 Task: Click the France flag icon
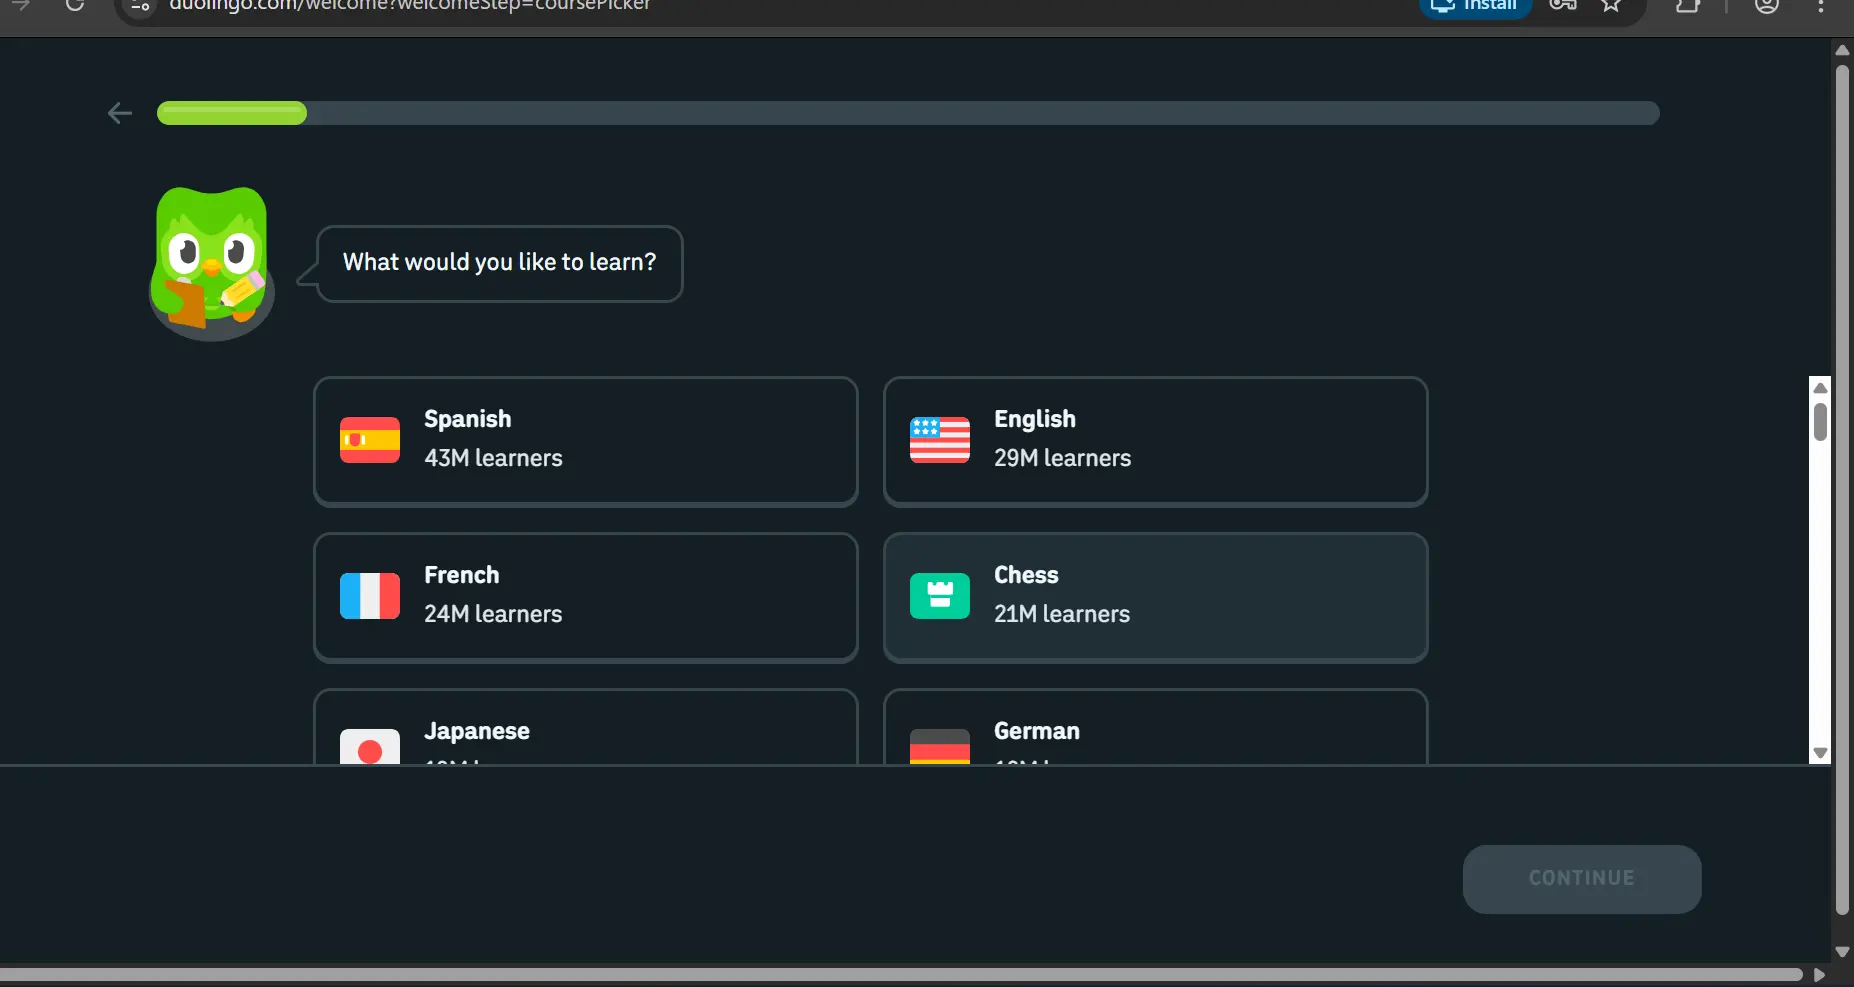tap(370, 596)
